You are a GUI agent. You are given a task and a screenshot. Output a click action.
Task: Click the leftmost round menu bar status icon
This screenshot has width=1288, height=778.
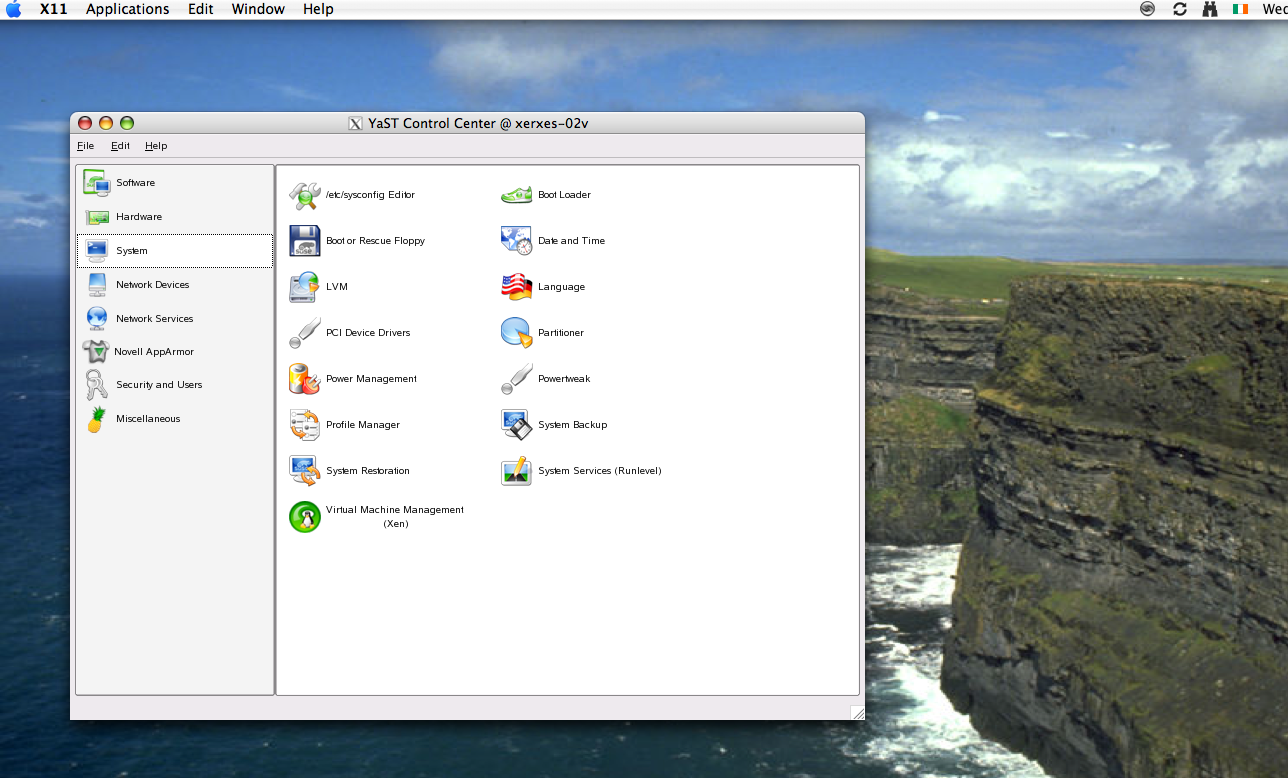click(x=1148, y=9)
